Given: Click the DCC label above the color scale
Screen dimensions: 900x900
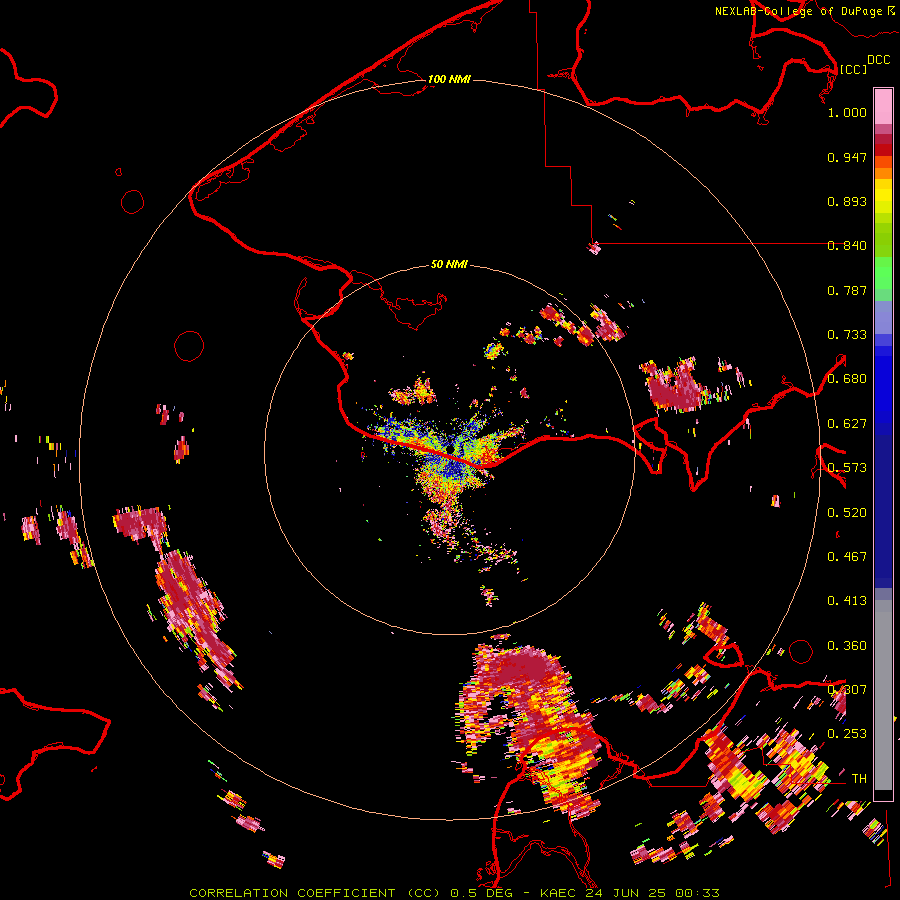Looking at the screenshot, I should pyautogui.click(x=878, y=60).
